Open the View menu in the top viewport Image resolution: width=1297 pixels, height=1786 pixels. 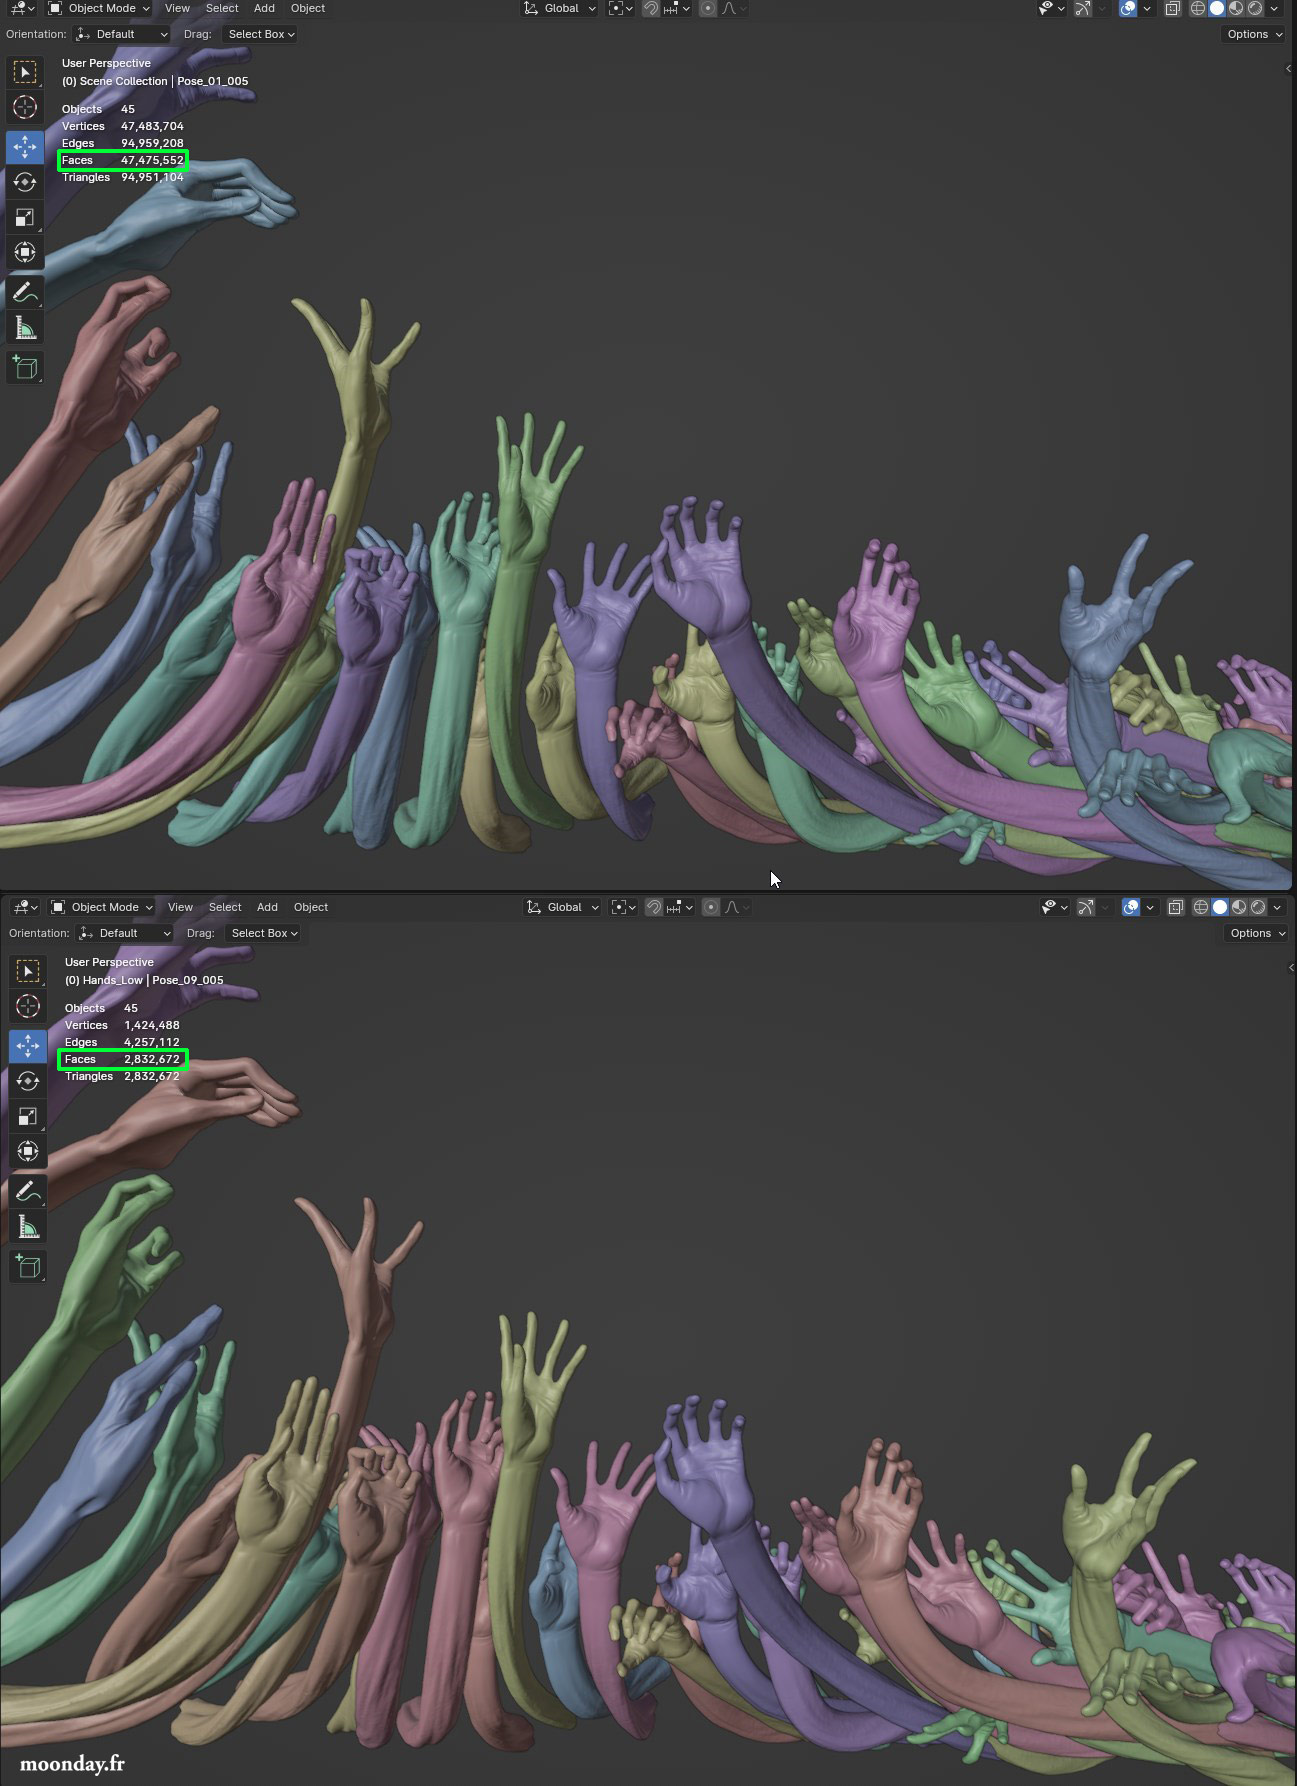point(177,8)
